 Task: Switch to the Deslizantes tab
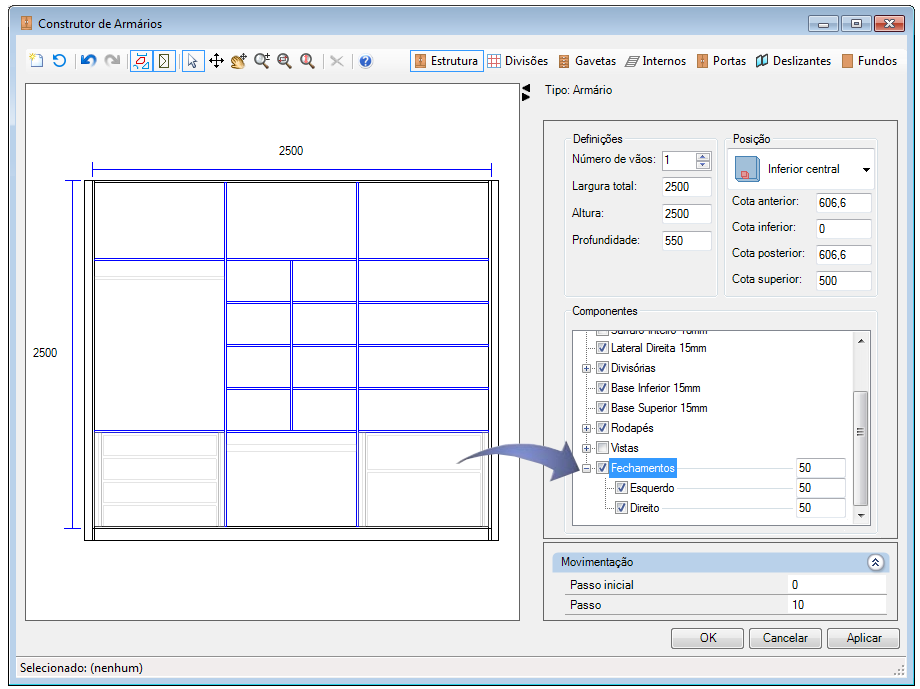[794, 61]
